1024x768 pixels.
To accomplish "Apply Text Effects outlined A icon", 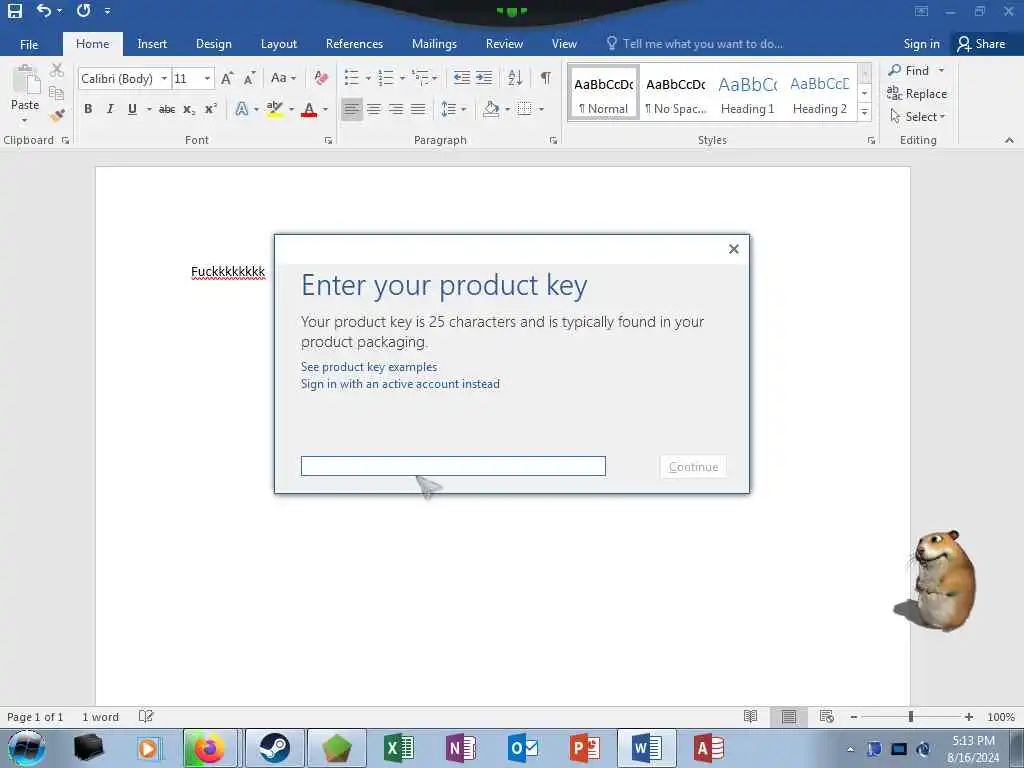I will point(241,109).
